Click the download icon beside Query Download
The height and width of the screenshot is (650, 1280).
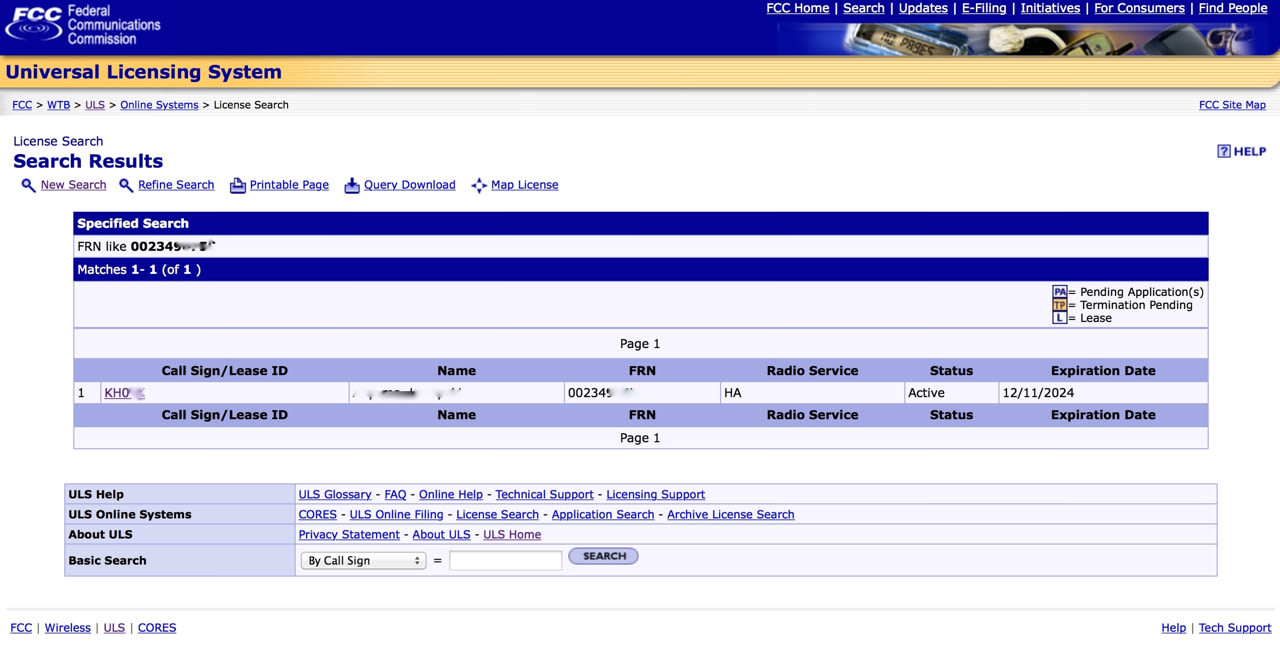[352, 186]
